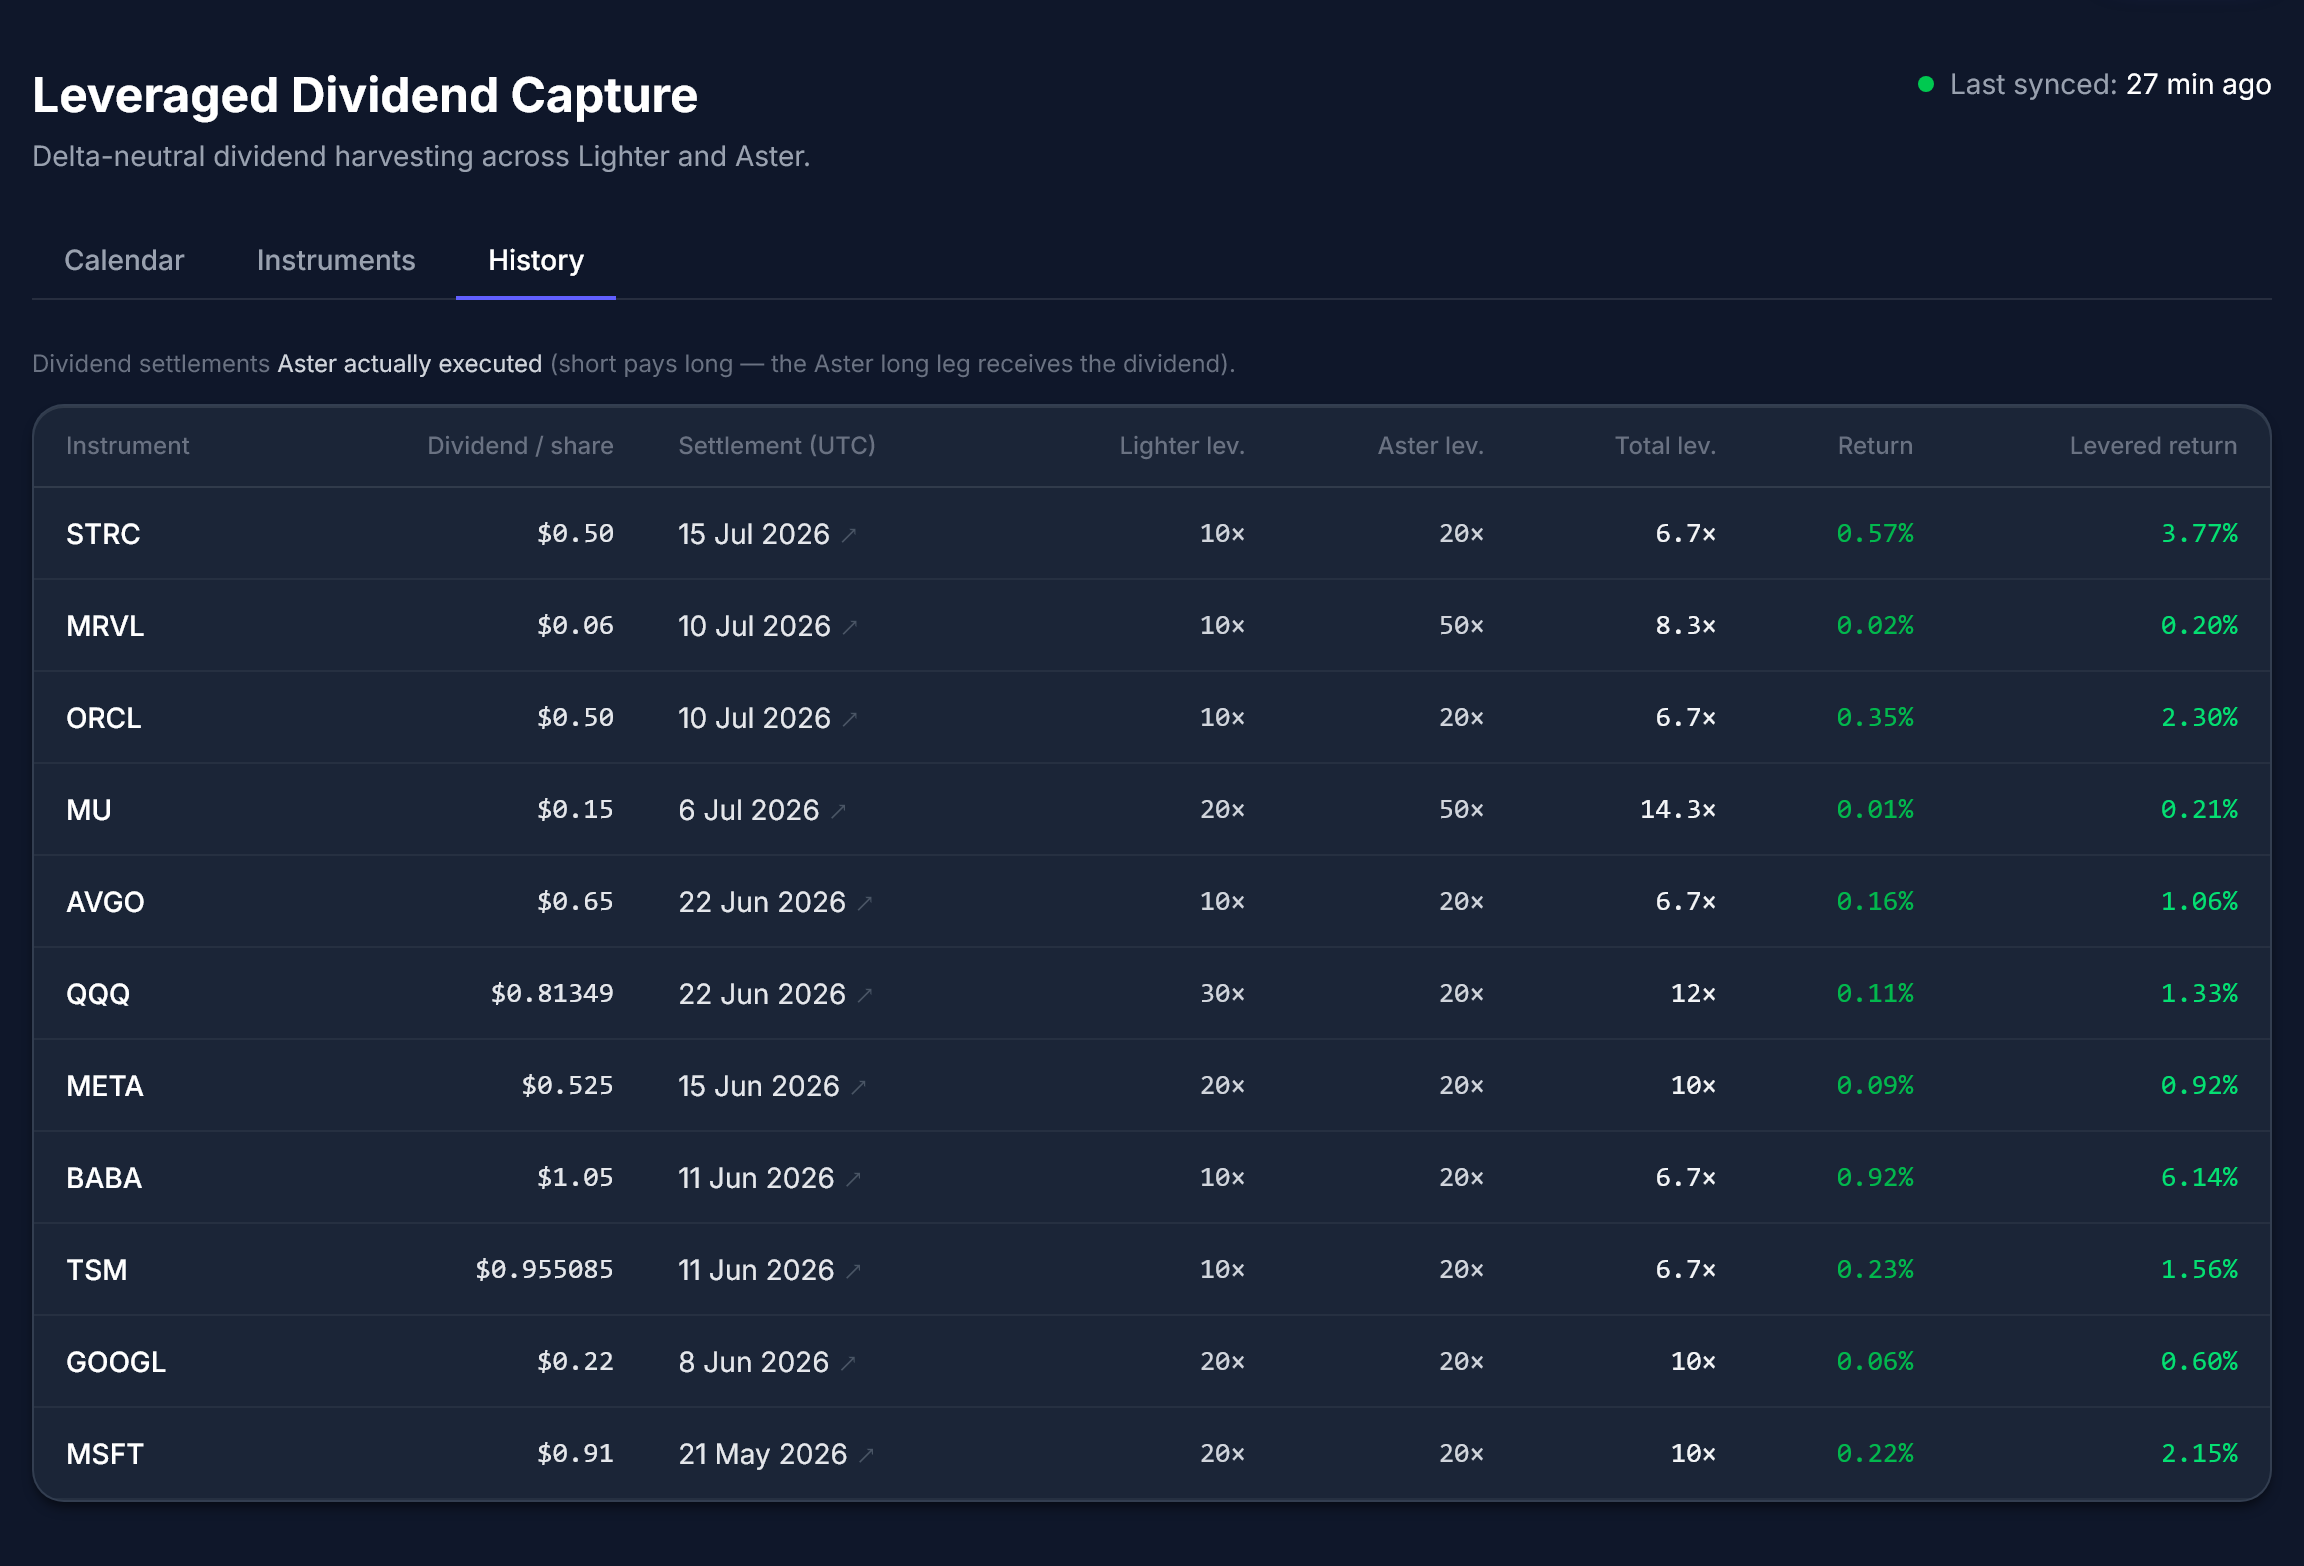Click GOOGL dividend value $0.22

tap(575, 1361)
